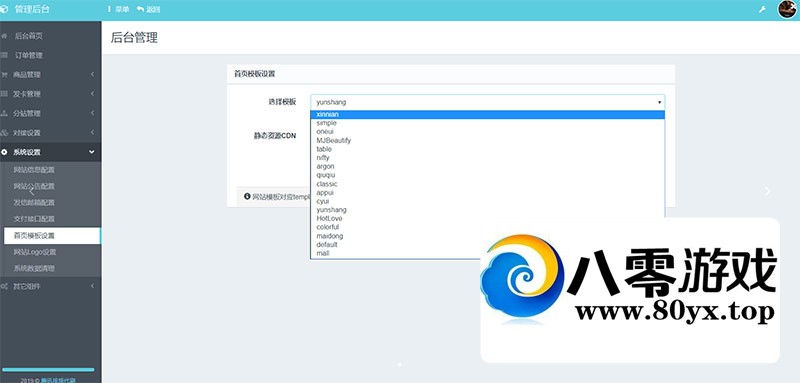The height and width of the screenshot is (383, 800).
Task: Expand the 商品管理 sidebar section
Action: pyautogui.click(x=51, y=74)
